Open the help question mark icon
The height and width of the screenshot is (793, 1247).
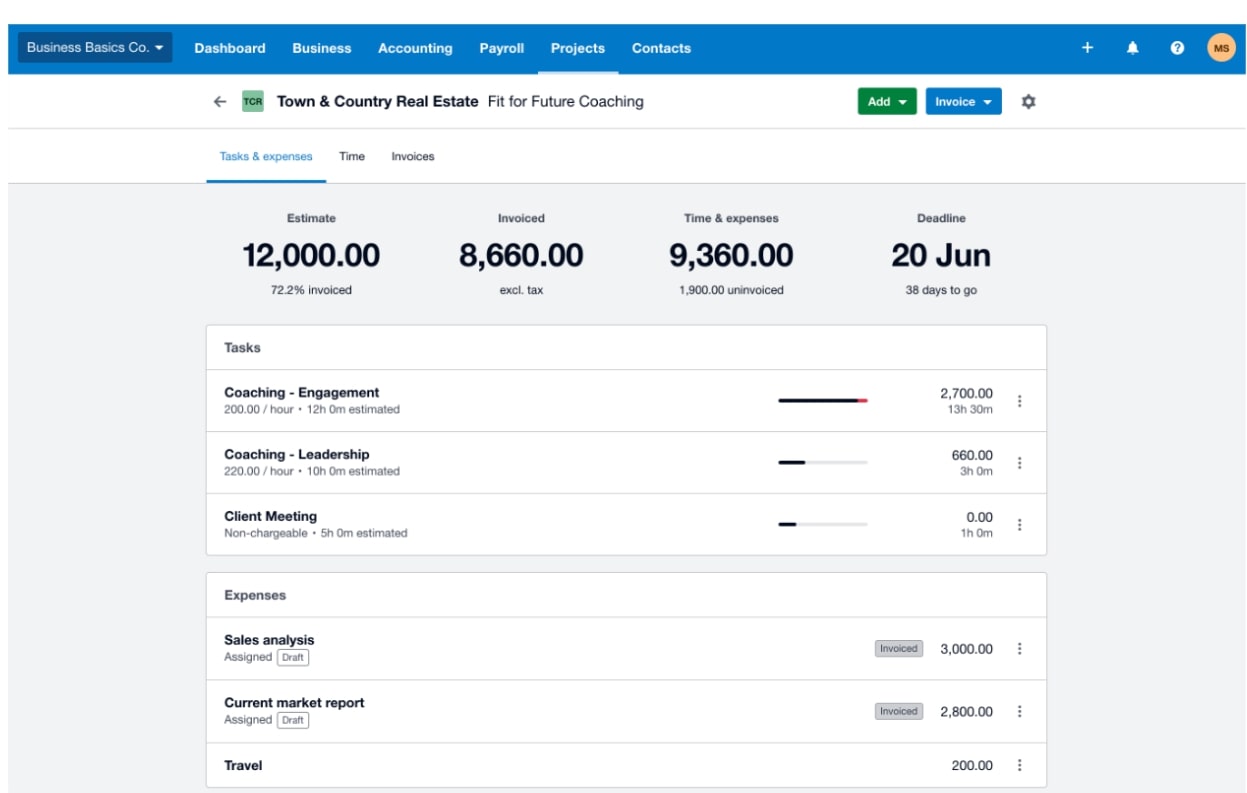click(1177, 48)
